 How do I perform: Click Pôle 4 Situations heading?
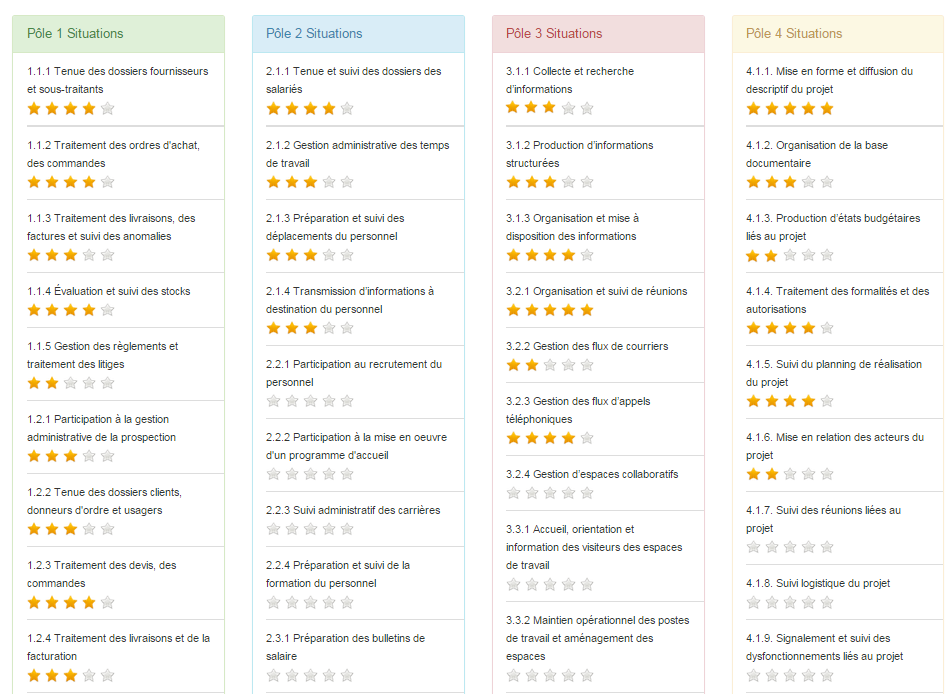[794, 33]
